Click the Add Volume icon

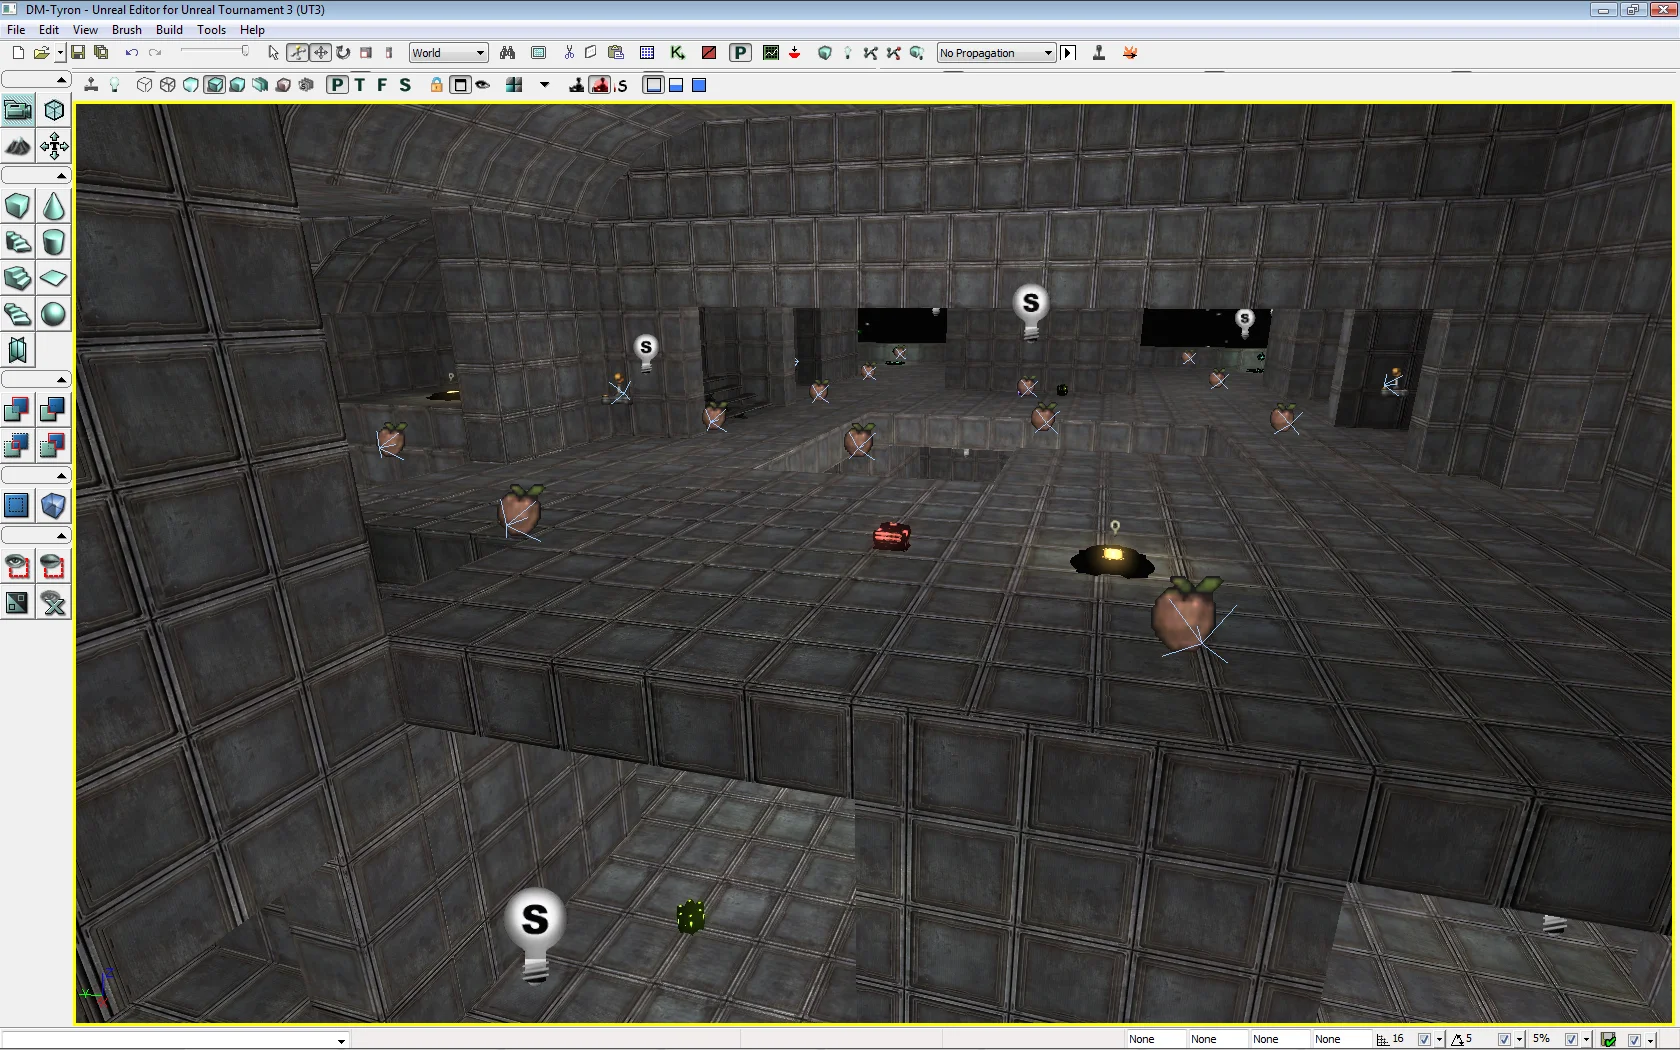click(x=54, y=505)
